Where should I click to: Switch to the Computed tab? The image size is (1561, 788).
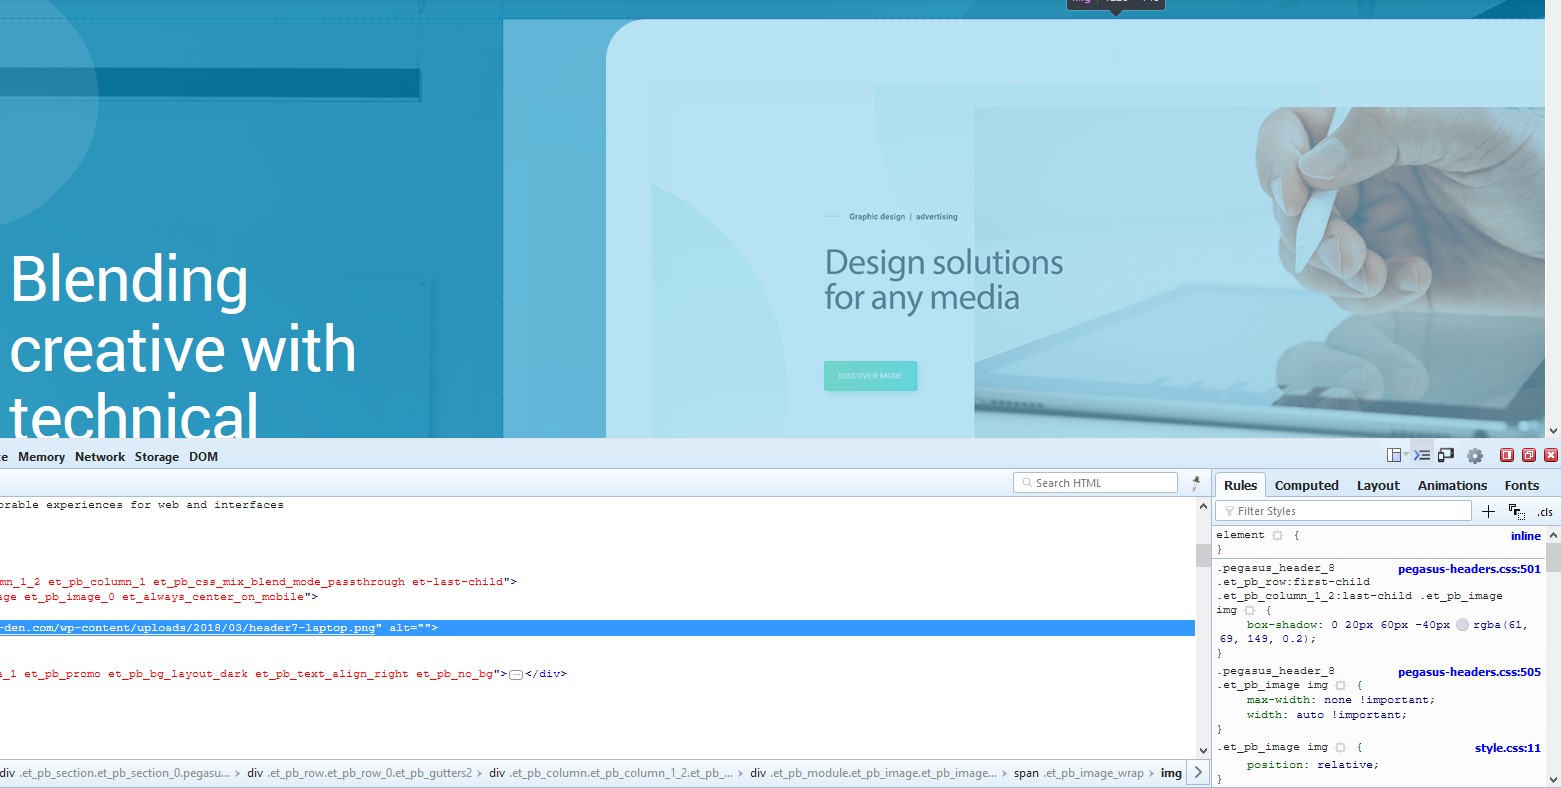[1306, 485]
